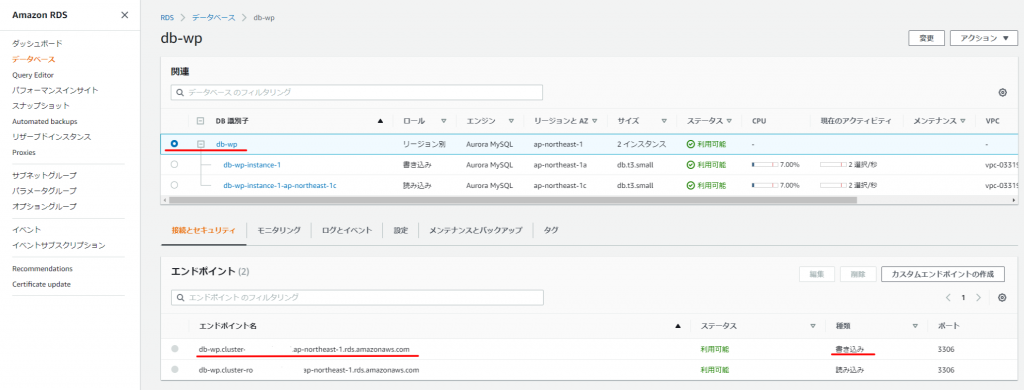Click activity bar of db-wp-instance-1 row
The width and height of the screenshot is (1024, 390).
(x=833, y=165)
